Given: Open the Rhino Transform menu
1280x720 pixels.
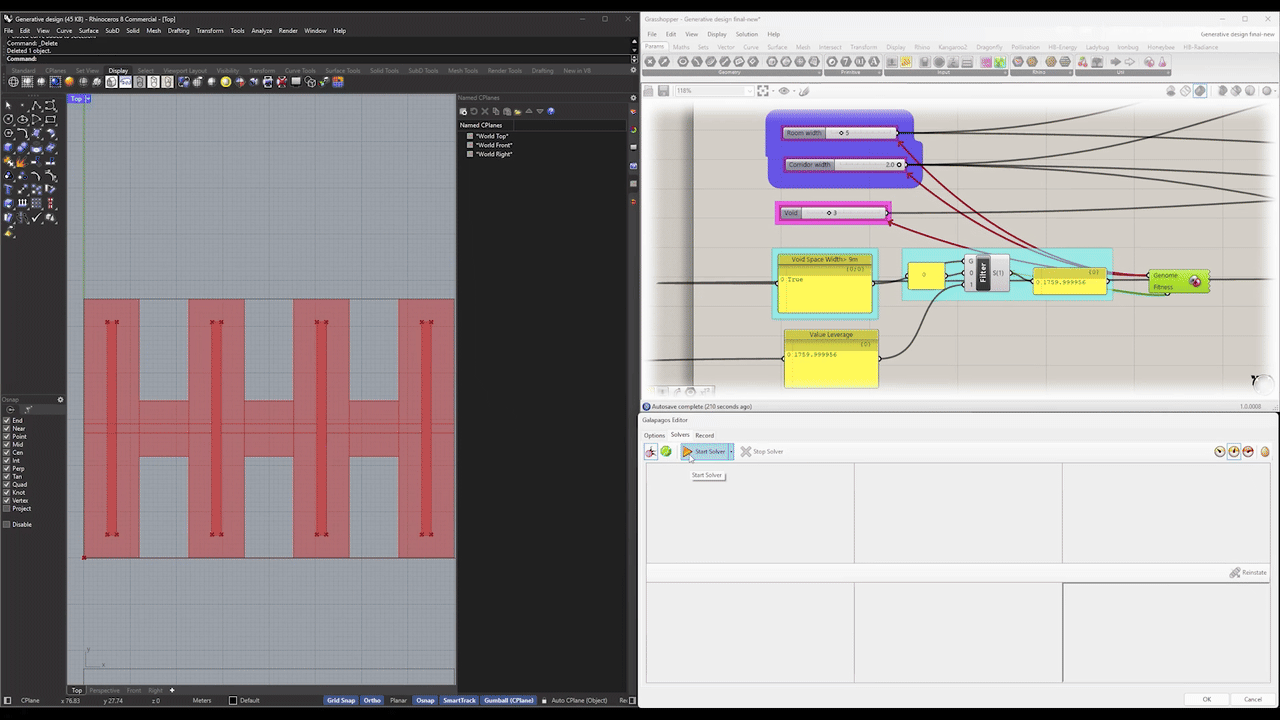Looking at the screenshot, I should click(x=210, y=31).
